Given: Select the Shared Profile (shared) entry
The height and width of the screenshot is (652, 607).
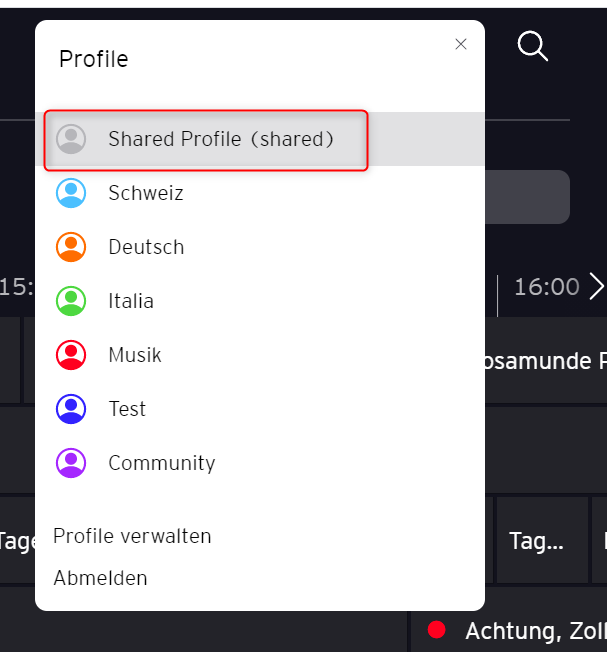Looking at the screenshot, I should [x=220, y=139].
